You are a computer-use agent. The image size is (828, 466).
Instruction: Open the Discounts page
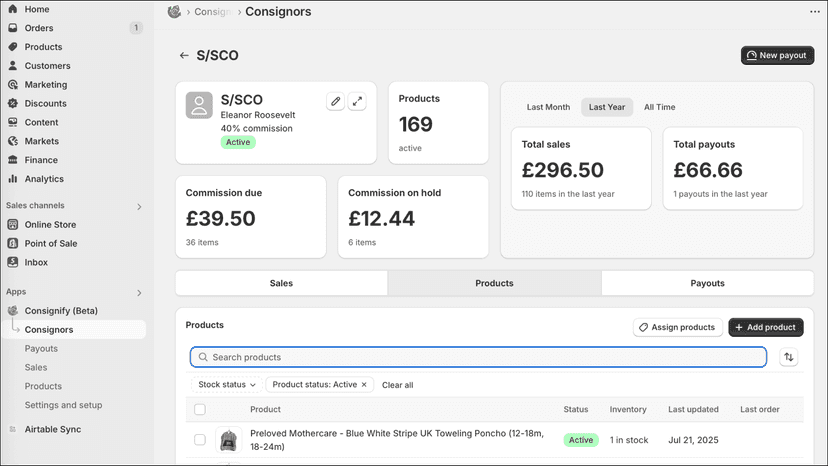(45, 104)
